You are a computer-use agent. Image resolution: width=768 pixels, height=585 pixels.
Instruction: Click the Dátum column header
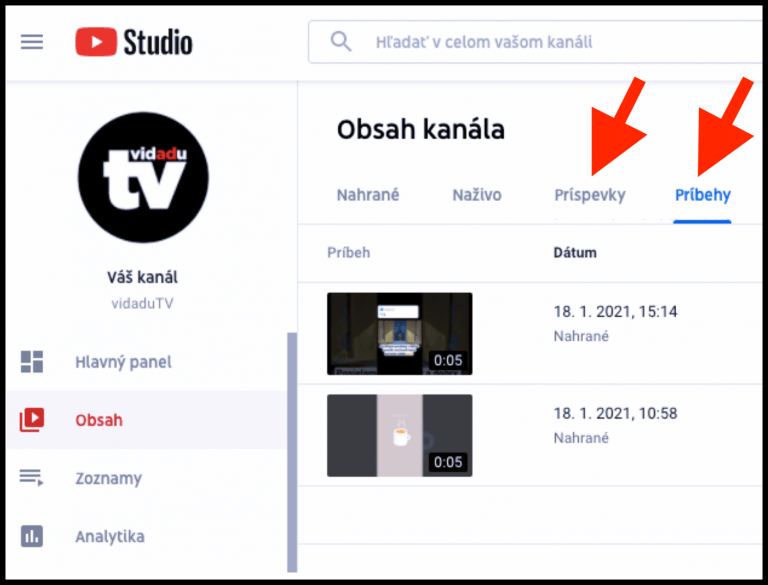[x=574, y=252]
